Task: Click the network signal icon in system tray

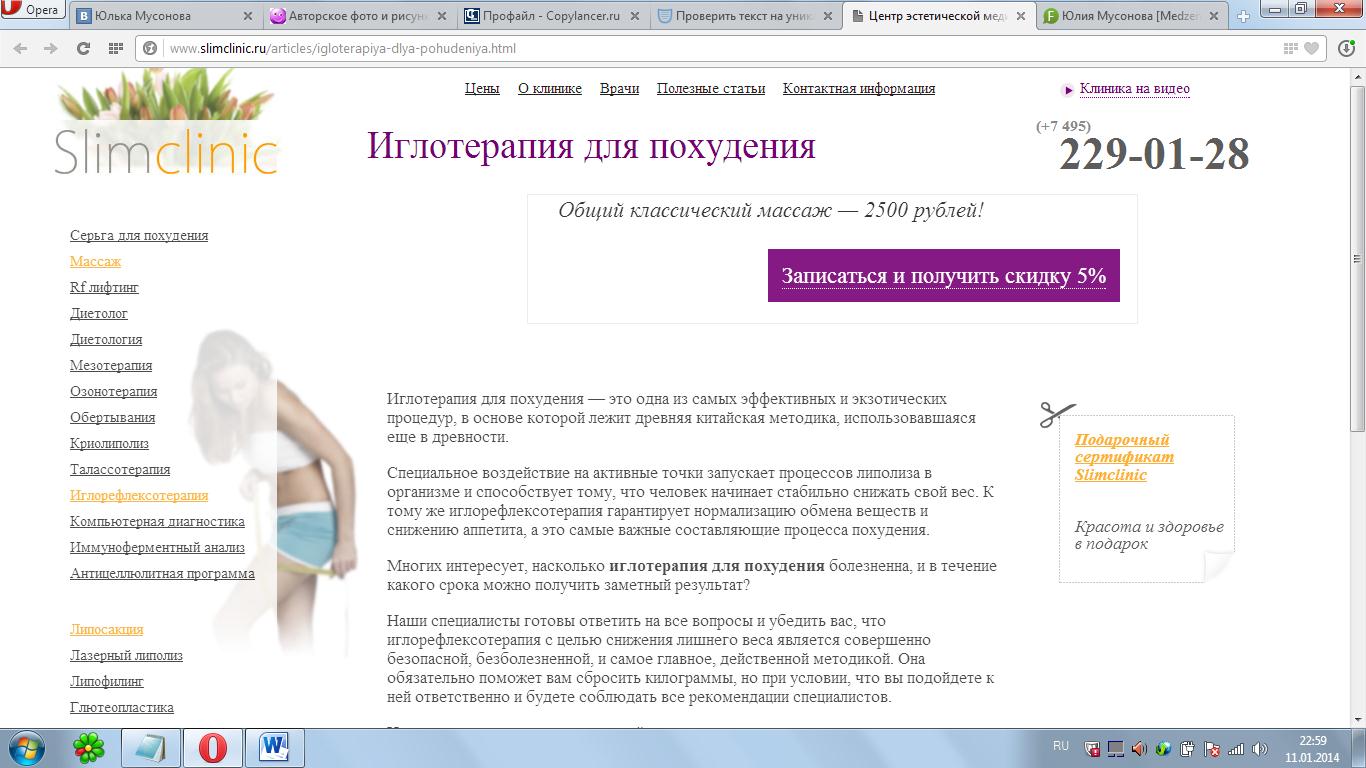Action: pos(1237,749)
